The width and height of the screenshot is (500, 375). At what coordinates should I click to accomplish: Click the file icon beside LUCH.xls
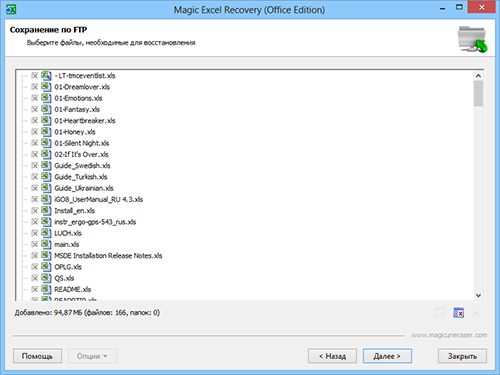click(x=46, y=233)
